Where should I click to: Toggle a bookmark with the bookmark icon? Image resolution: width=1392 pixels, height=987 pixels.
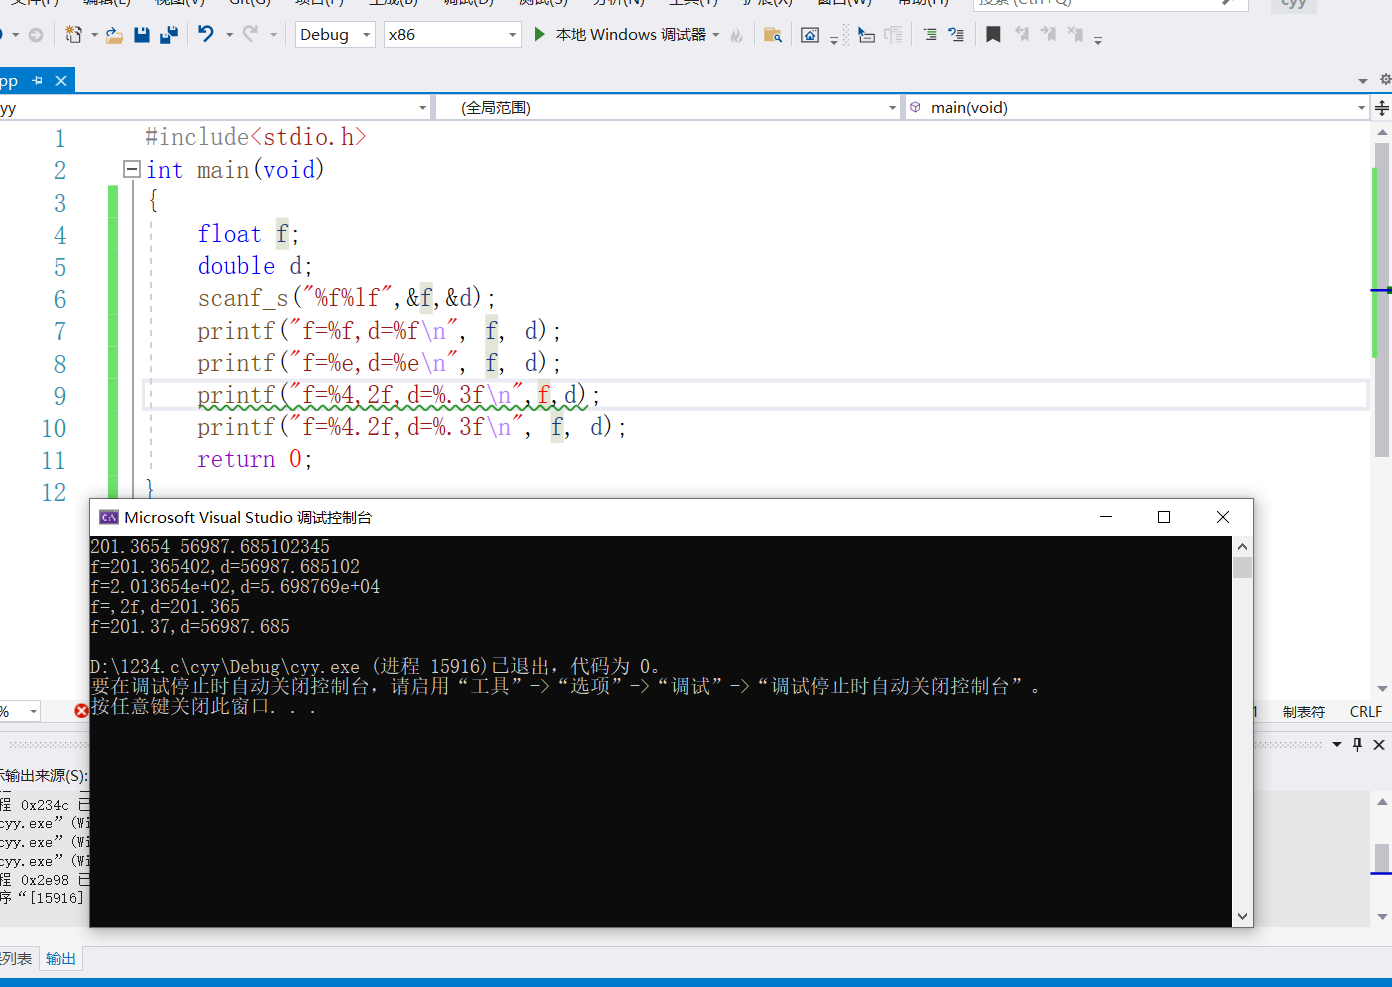(993, 35)
